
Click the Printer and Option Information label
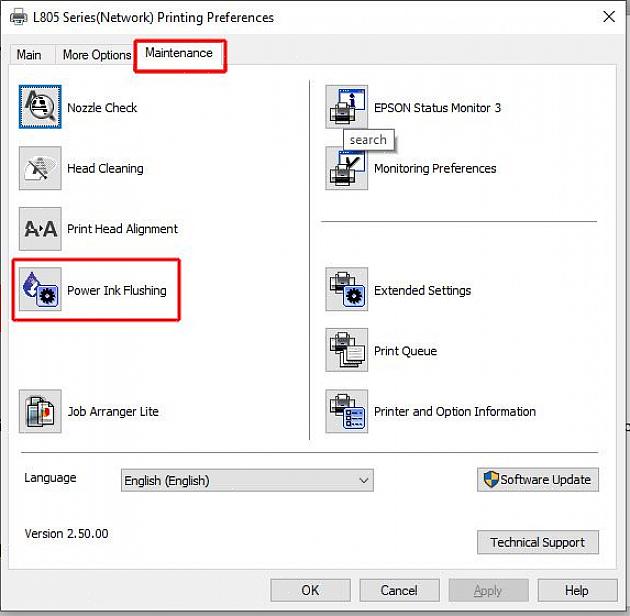tap(455, 411)
